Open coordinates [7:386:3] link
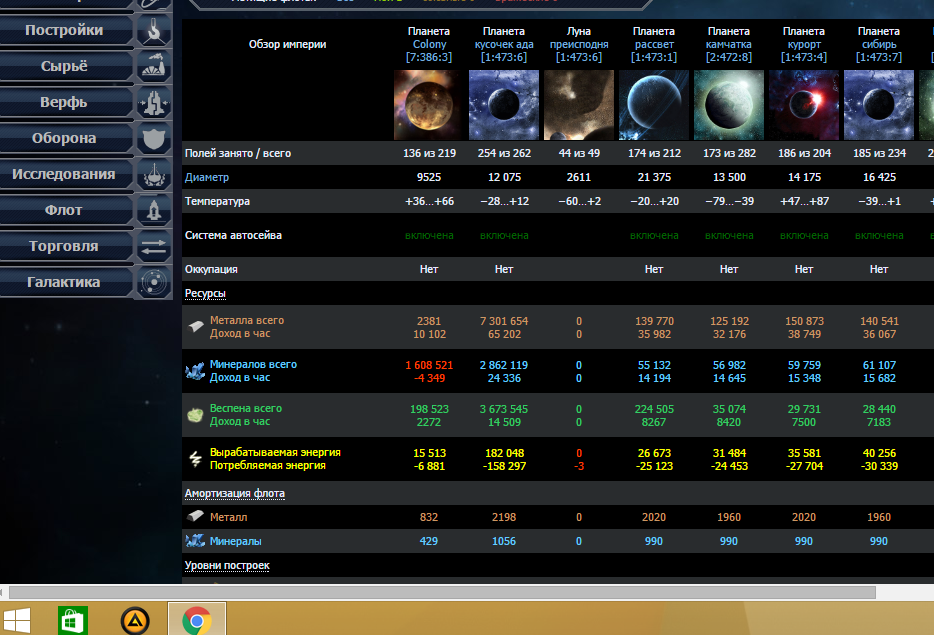The width and height of the screenshot is (934, 635). coord(429,57)
